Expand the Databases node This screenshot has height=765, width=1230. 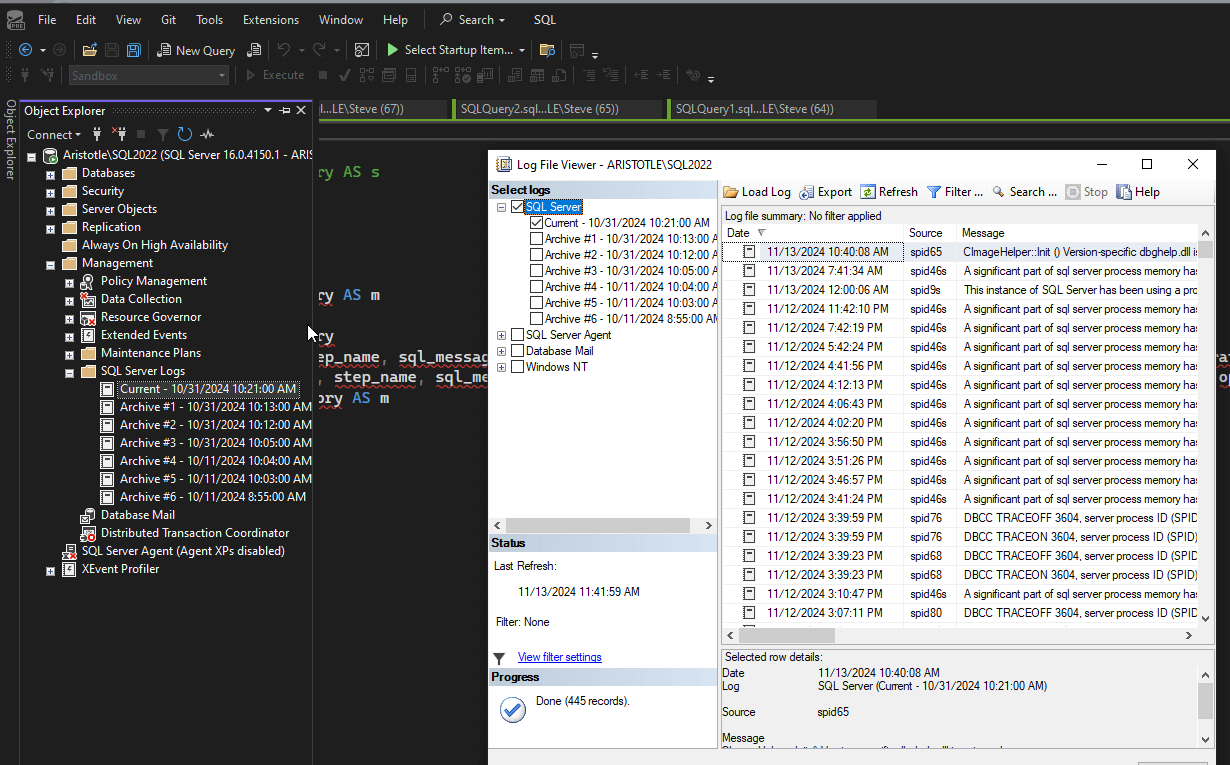click(50, 173)
